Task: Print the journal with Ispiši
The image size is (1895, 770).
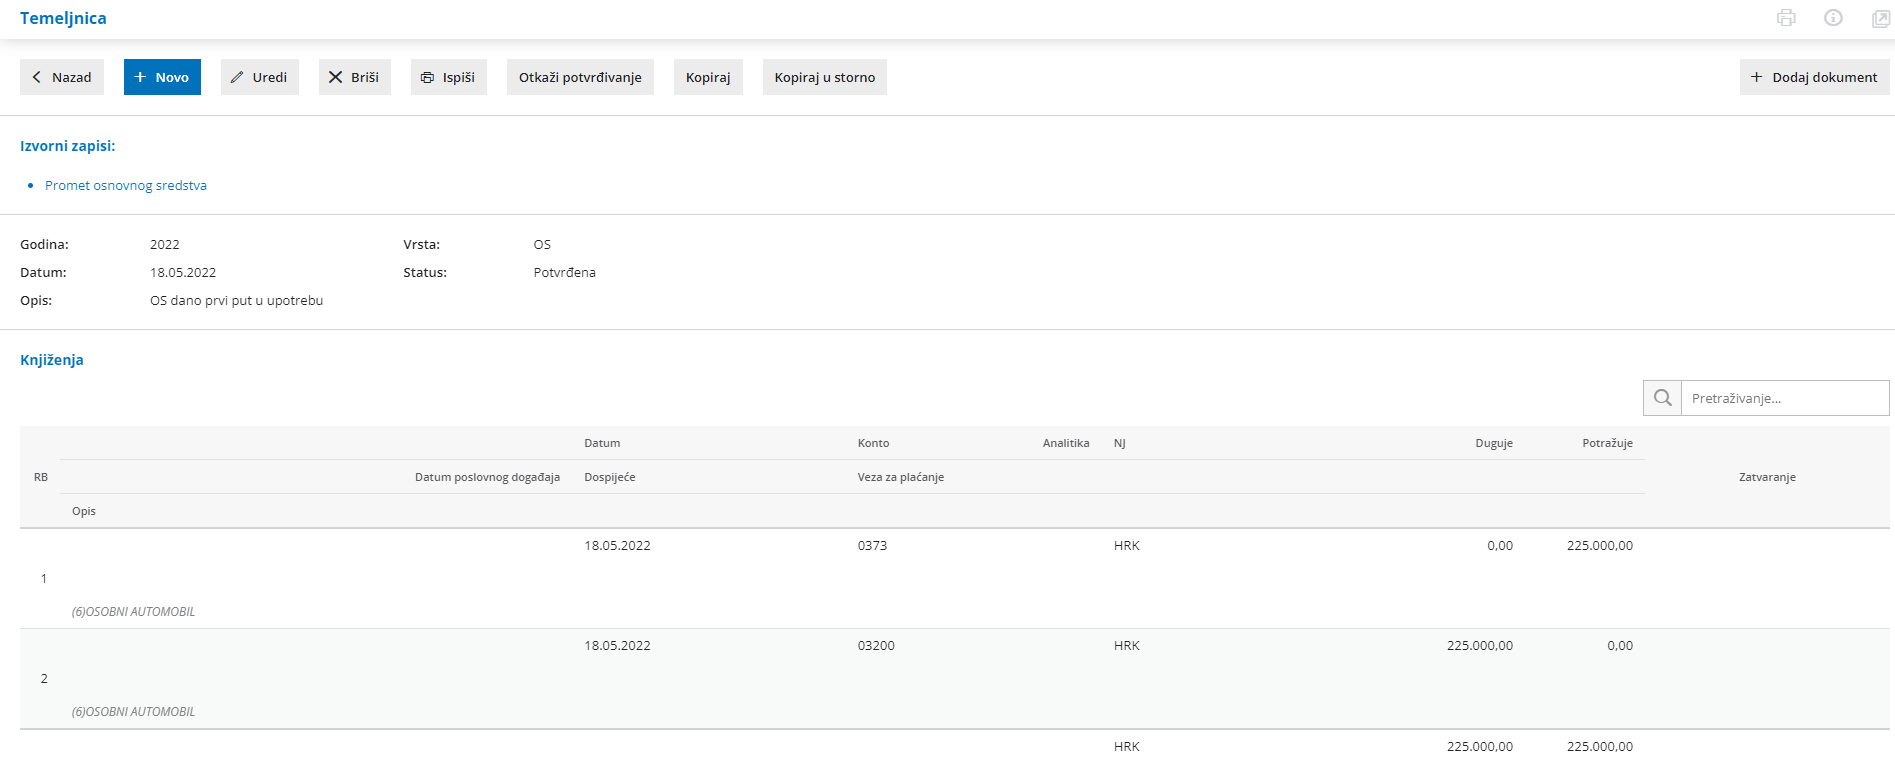Action: tap(449, 77)
